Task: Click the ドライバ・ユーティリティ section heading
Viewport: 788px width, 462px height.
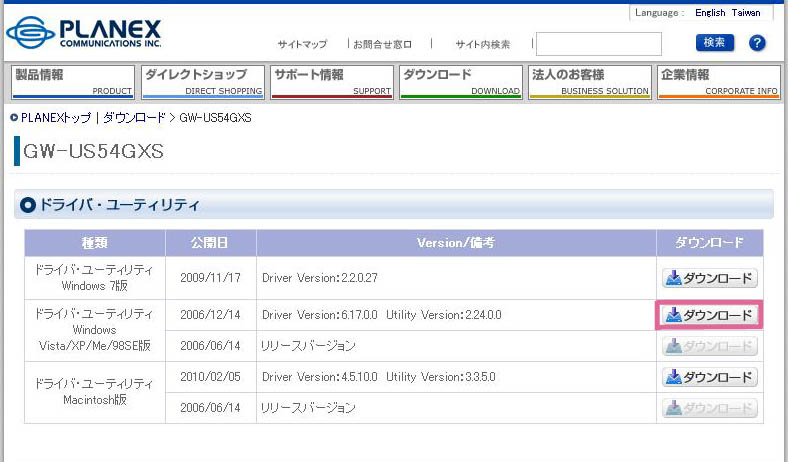Action: pyautogui.click(x=119, y=205)
